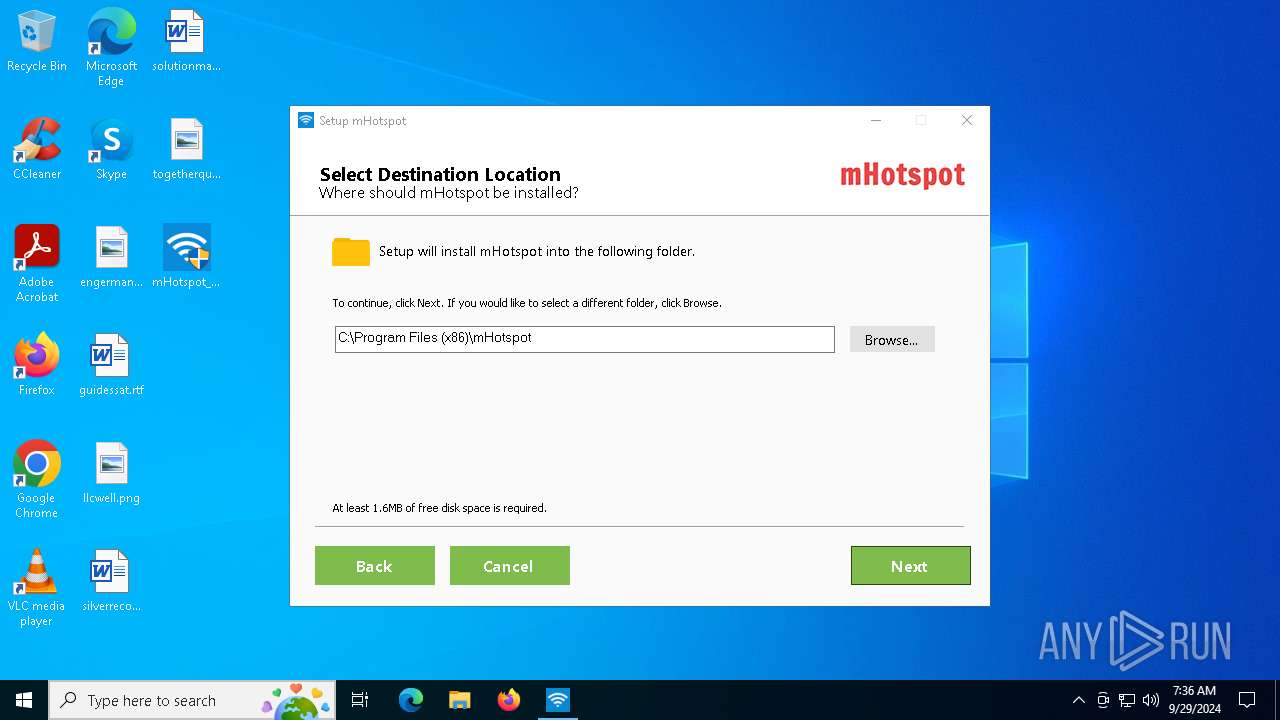Select the engerman... image file
This screenshot has width=1280, height=720.
click(x=111, y=258)
